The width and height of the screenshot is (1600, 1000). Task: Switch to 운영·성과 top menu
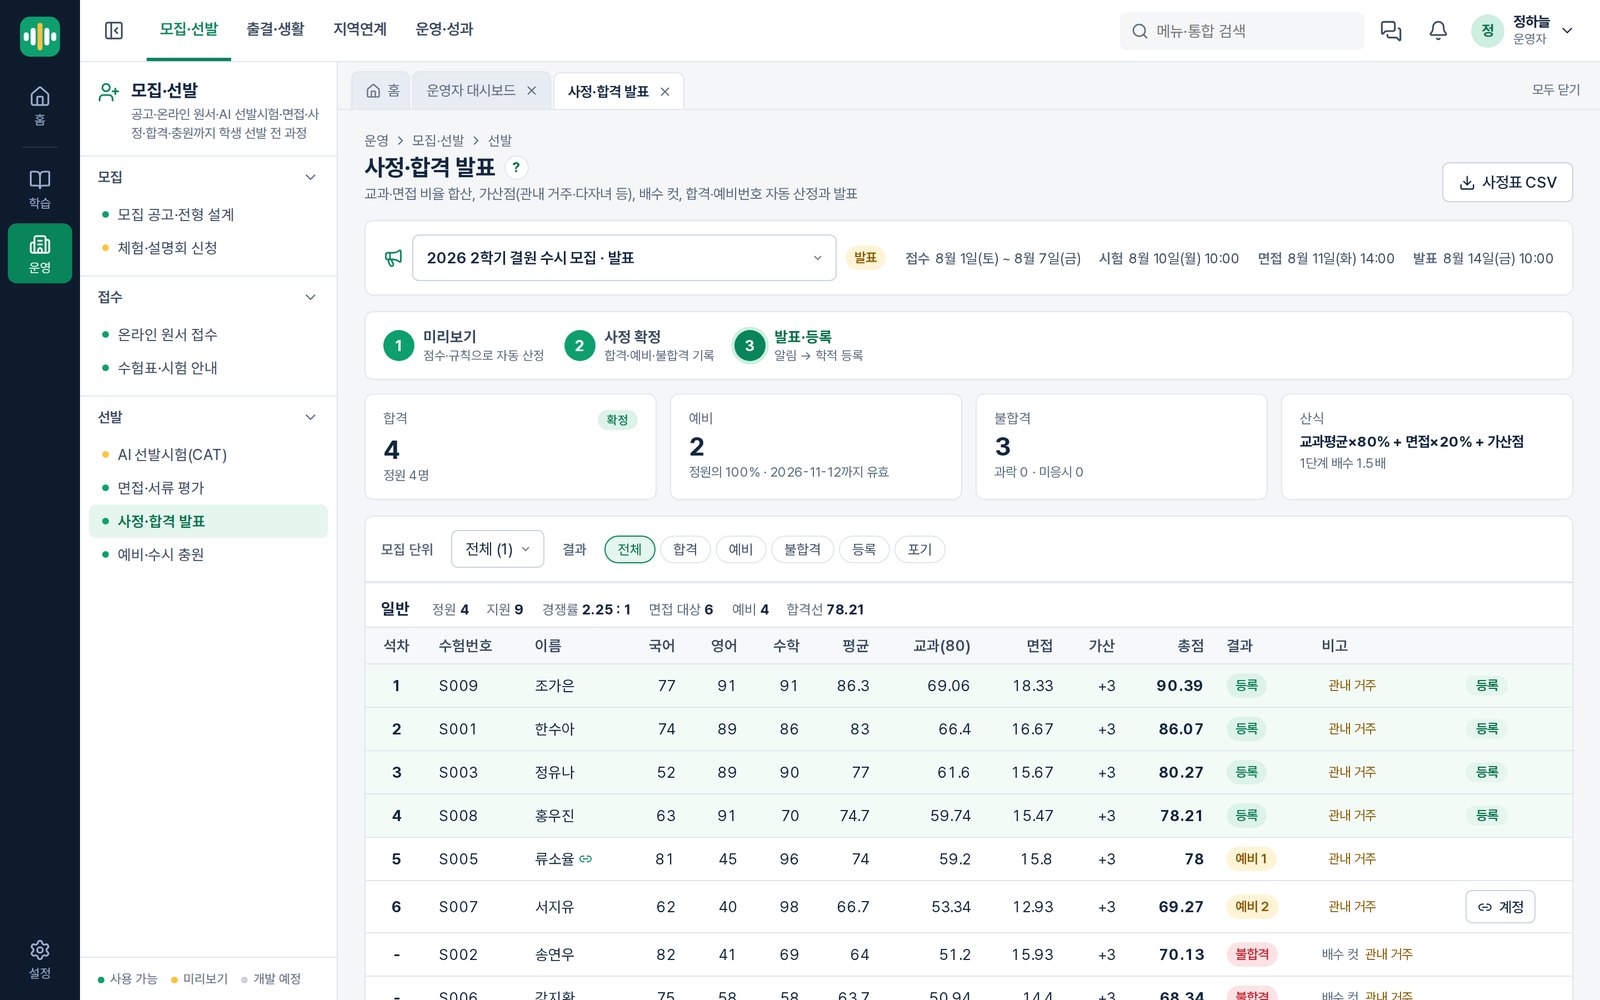click(x=444, y=30)
